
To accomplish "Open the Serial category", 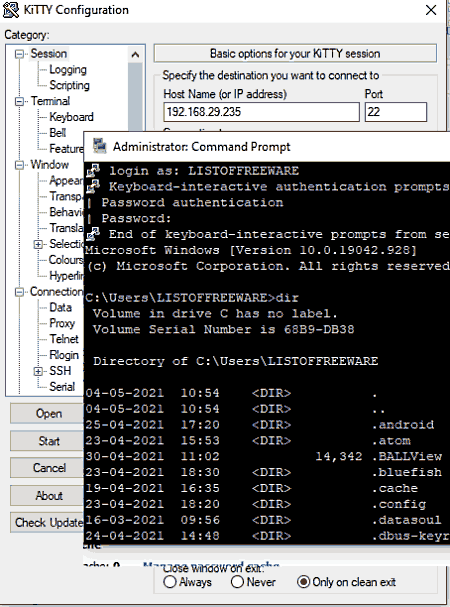I will point(62,387).
